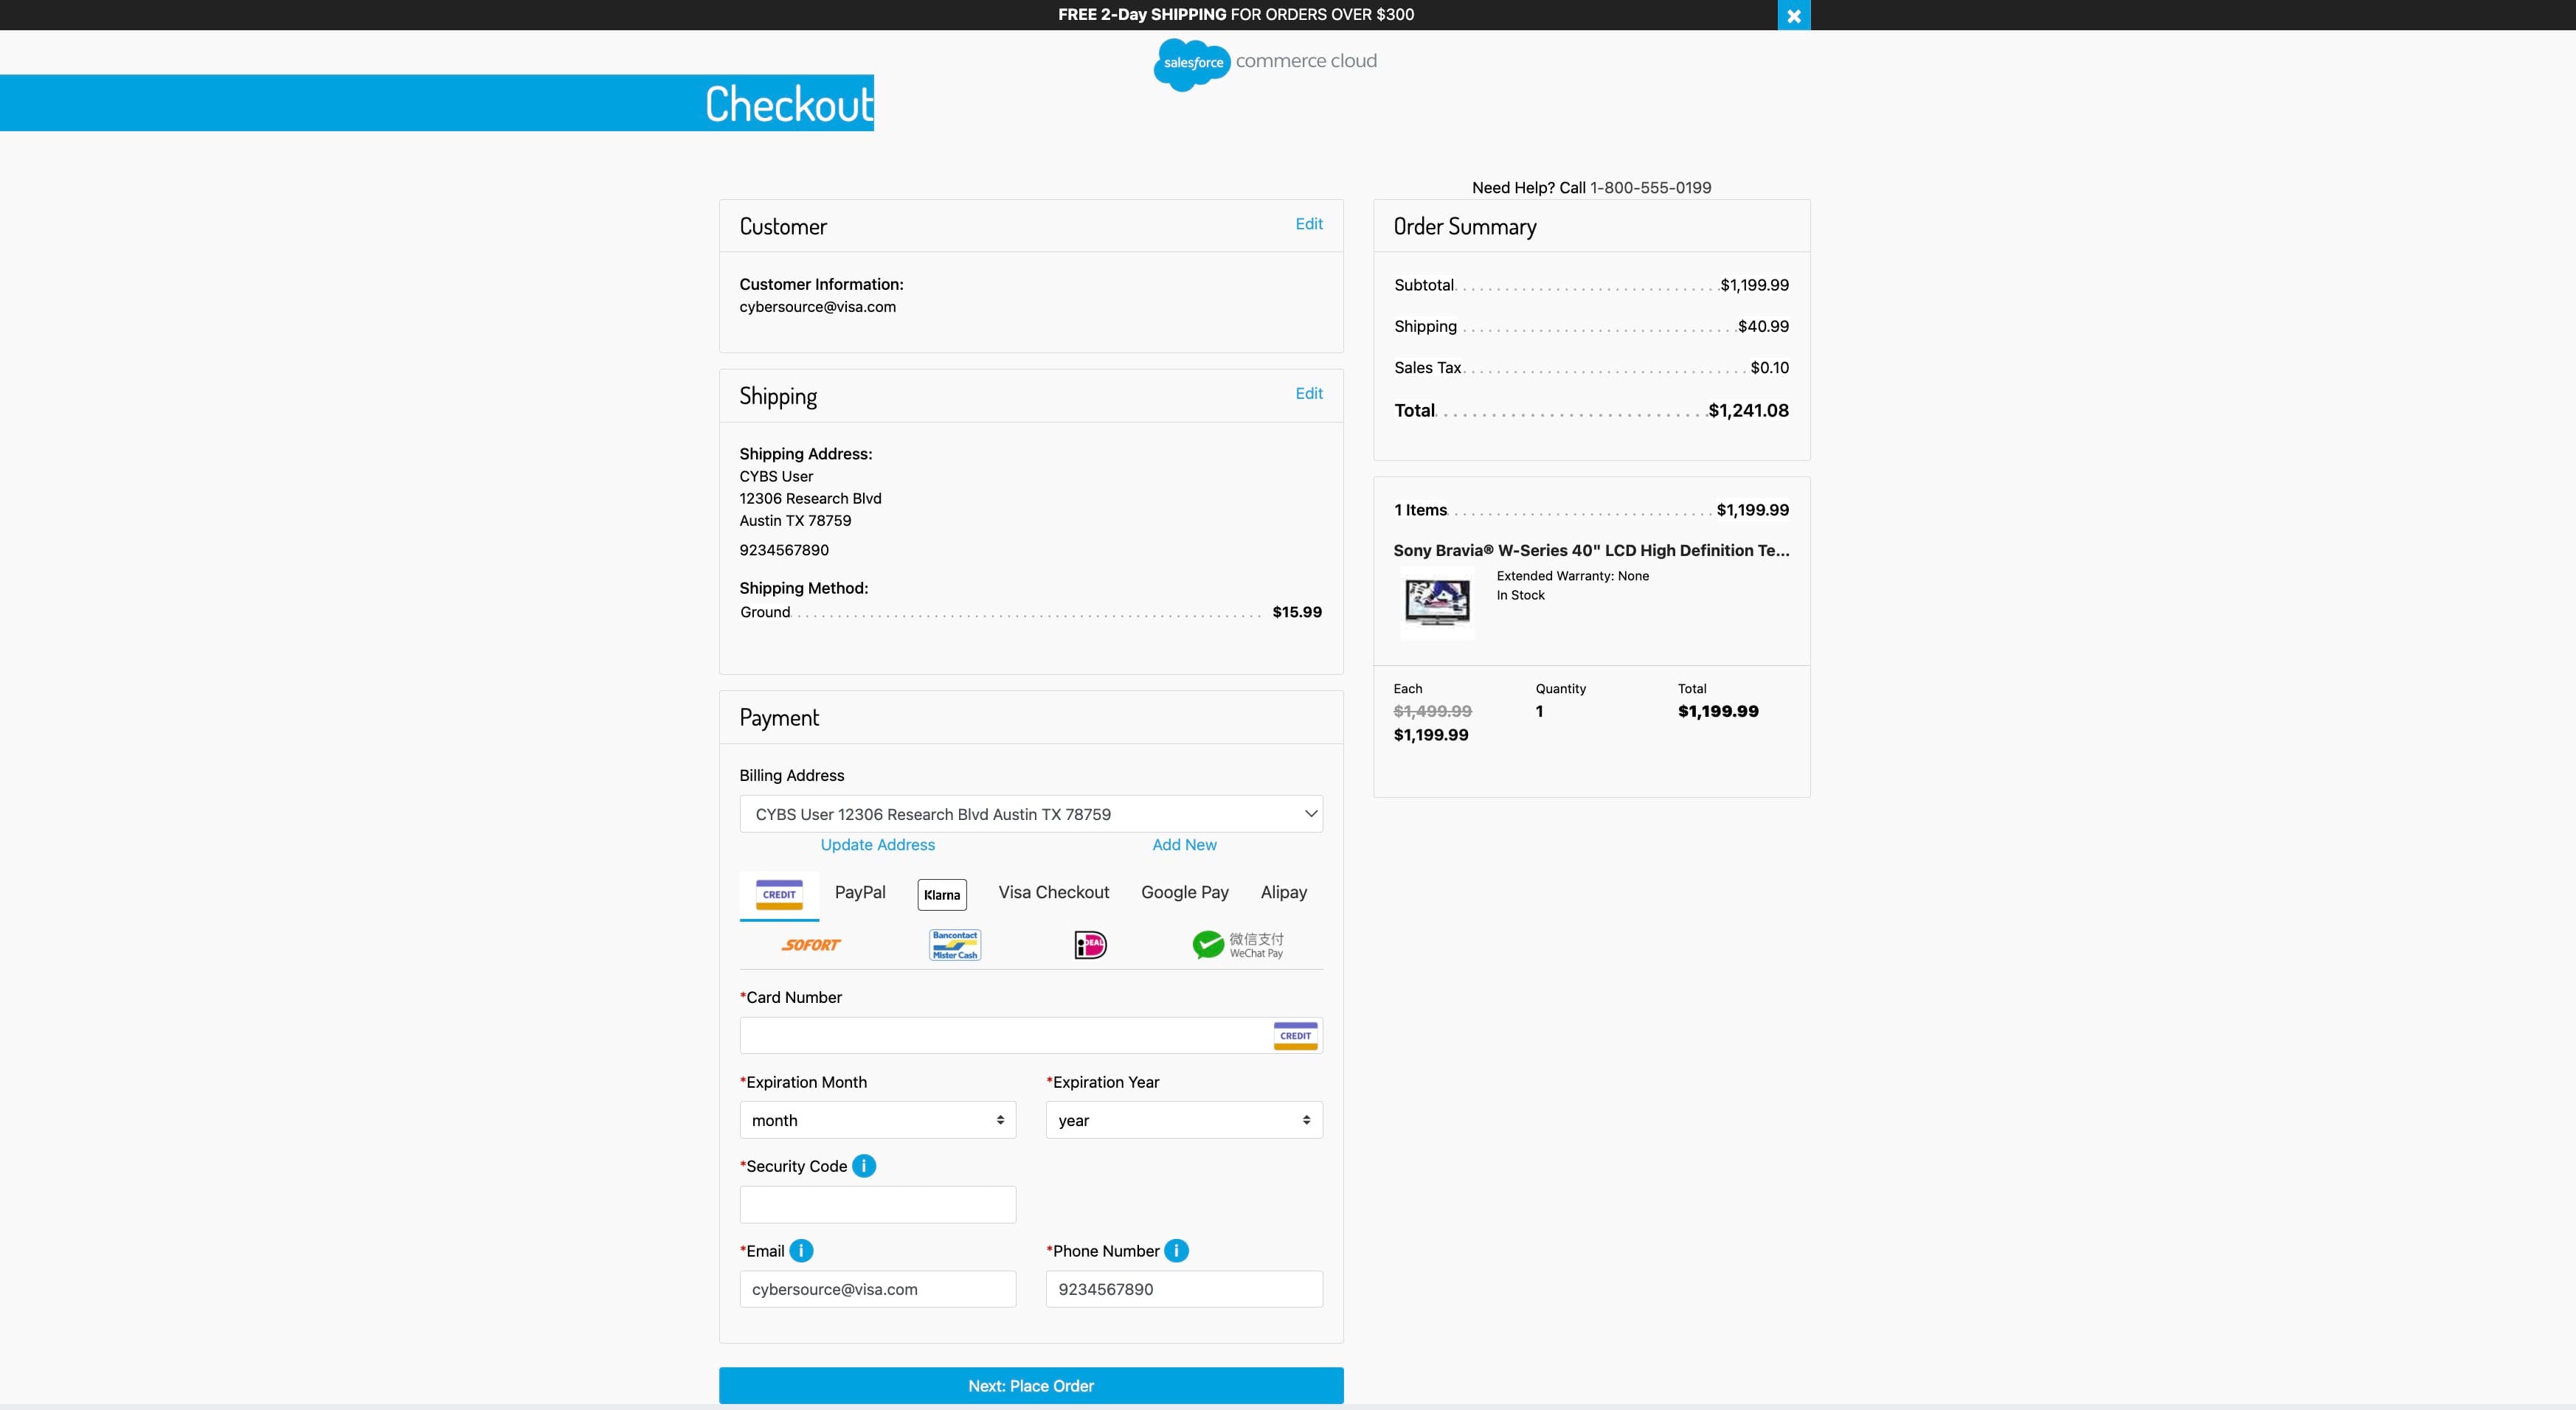Select Alipay payment tab
The width and height of the screenshot is (2576, 1410).
(1283, 892)
